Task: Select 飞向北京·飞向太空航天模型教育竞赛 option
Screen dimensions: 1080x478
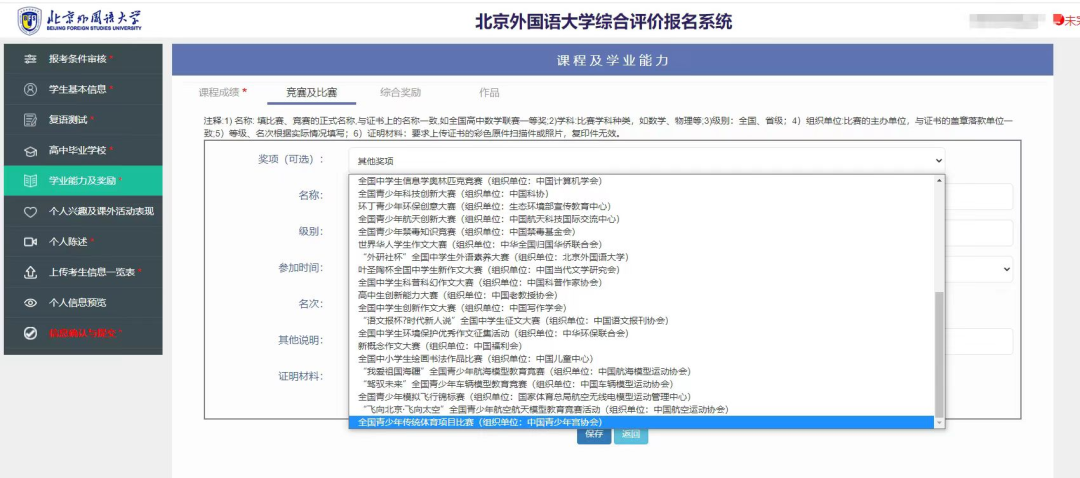Action: [x=641, y=409]
